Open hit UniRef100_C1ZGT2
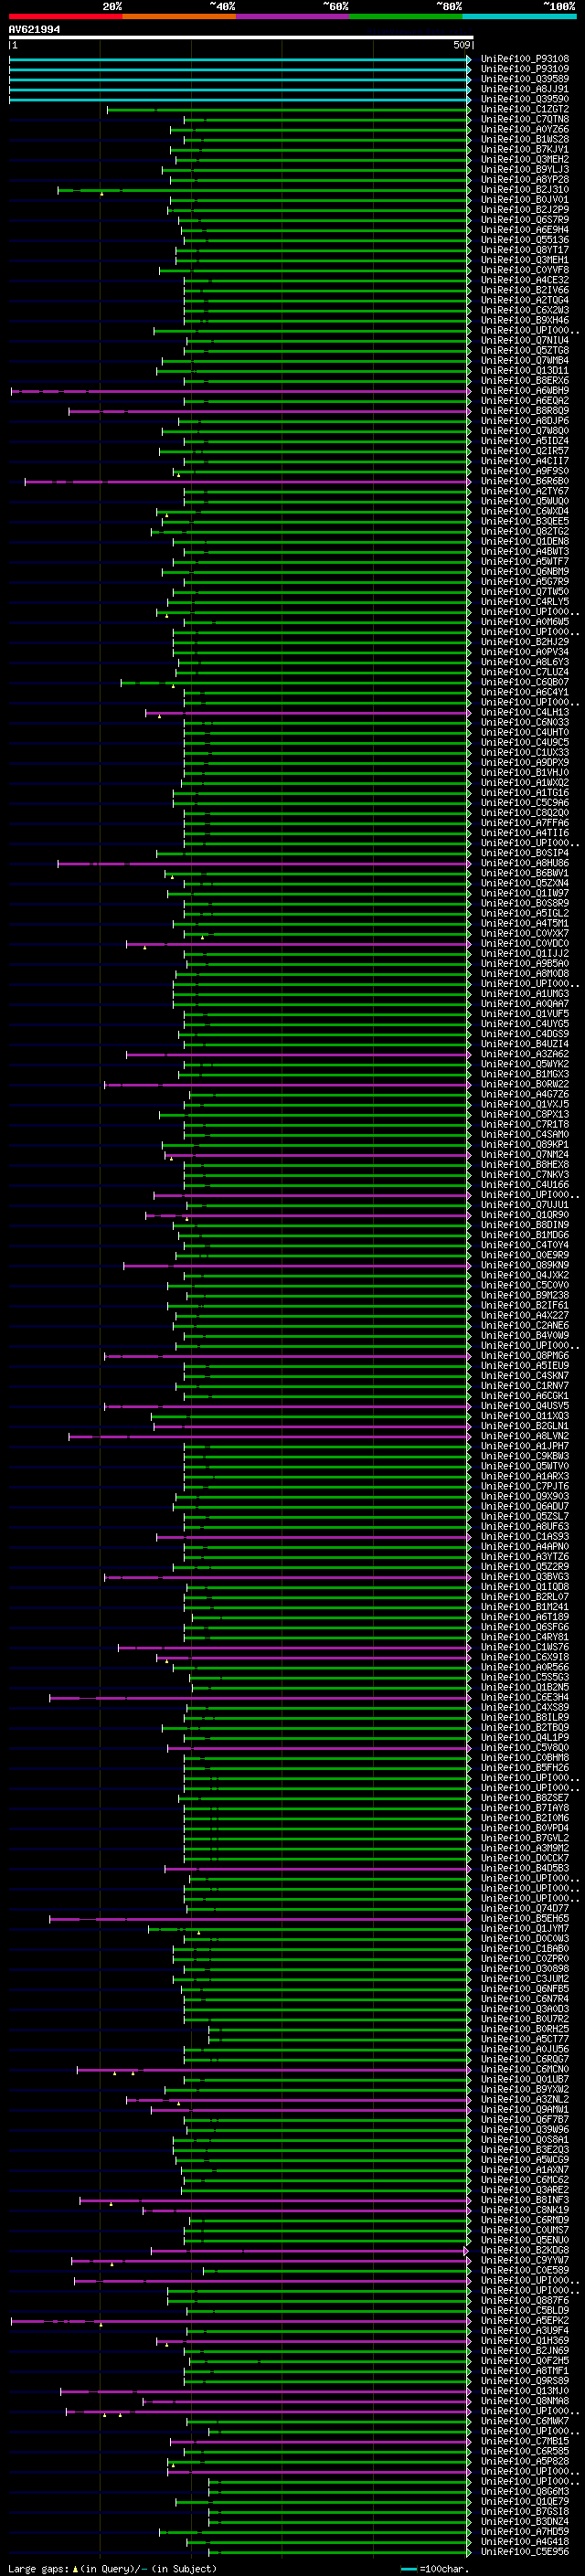Screen dimensions: 585x2576 (525, 109)
